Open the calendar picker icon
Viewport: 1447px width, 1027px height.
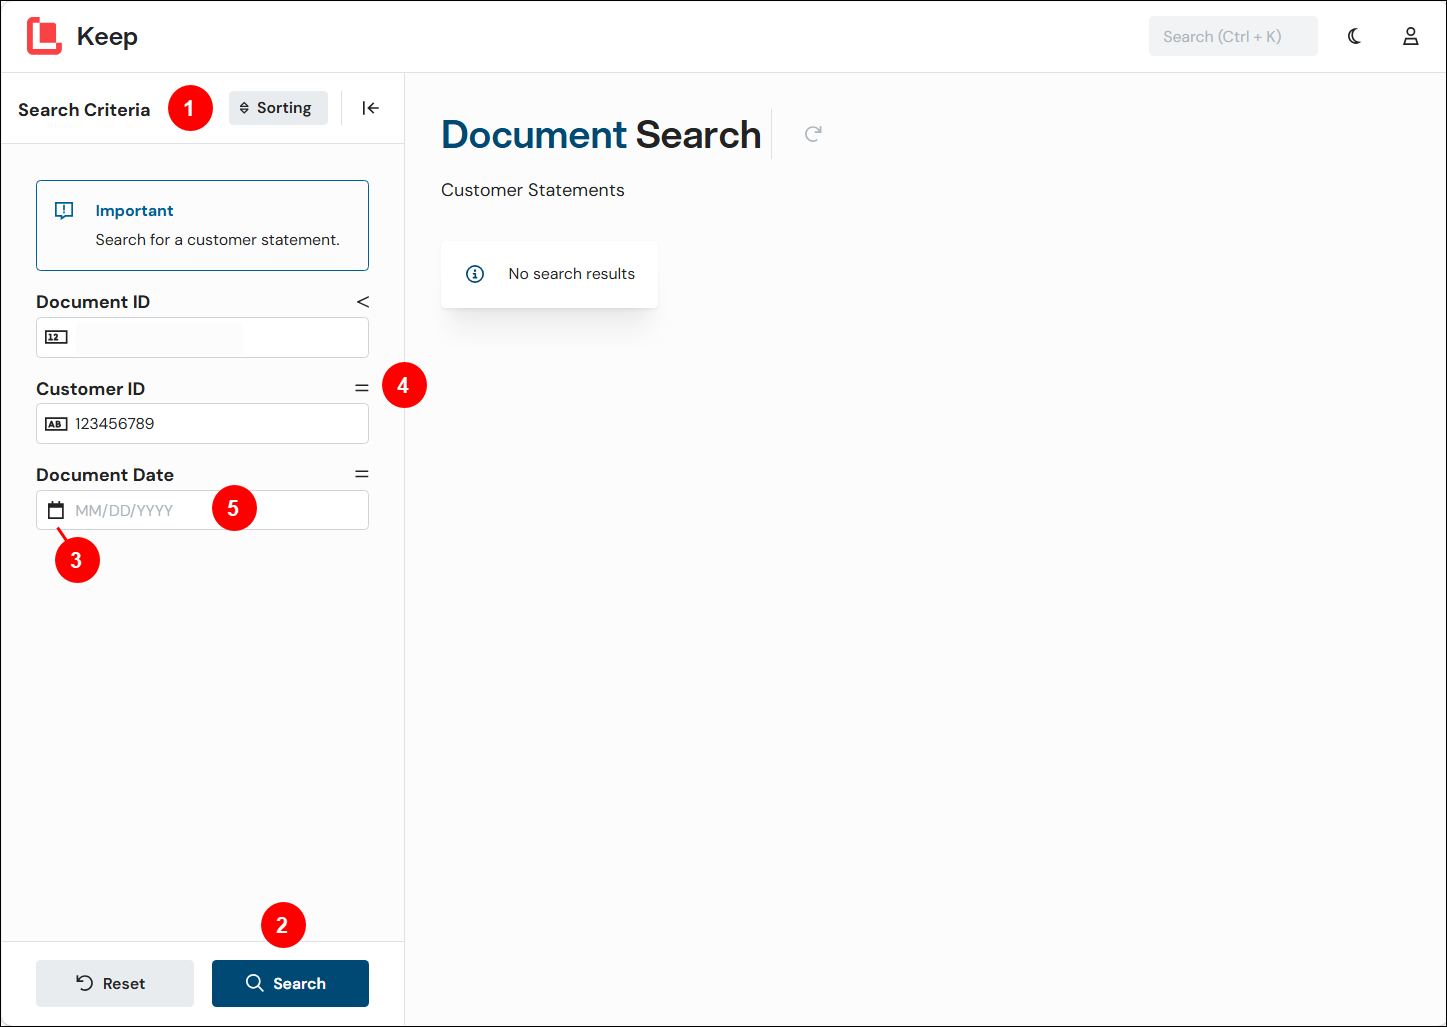(x=56, y=510)
